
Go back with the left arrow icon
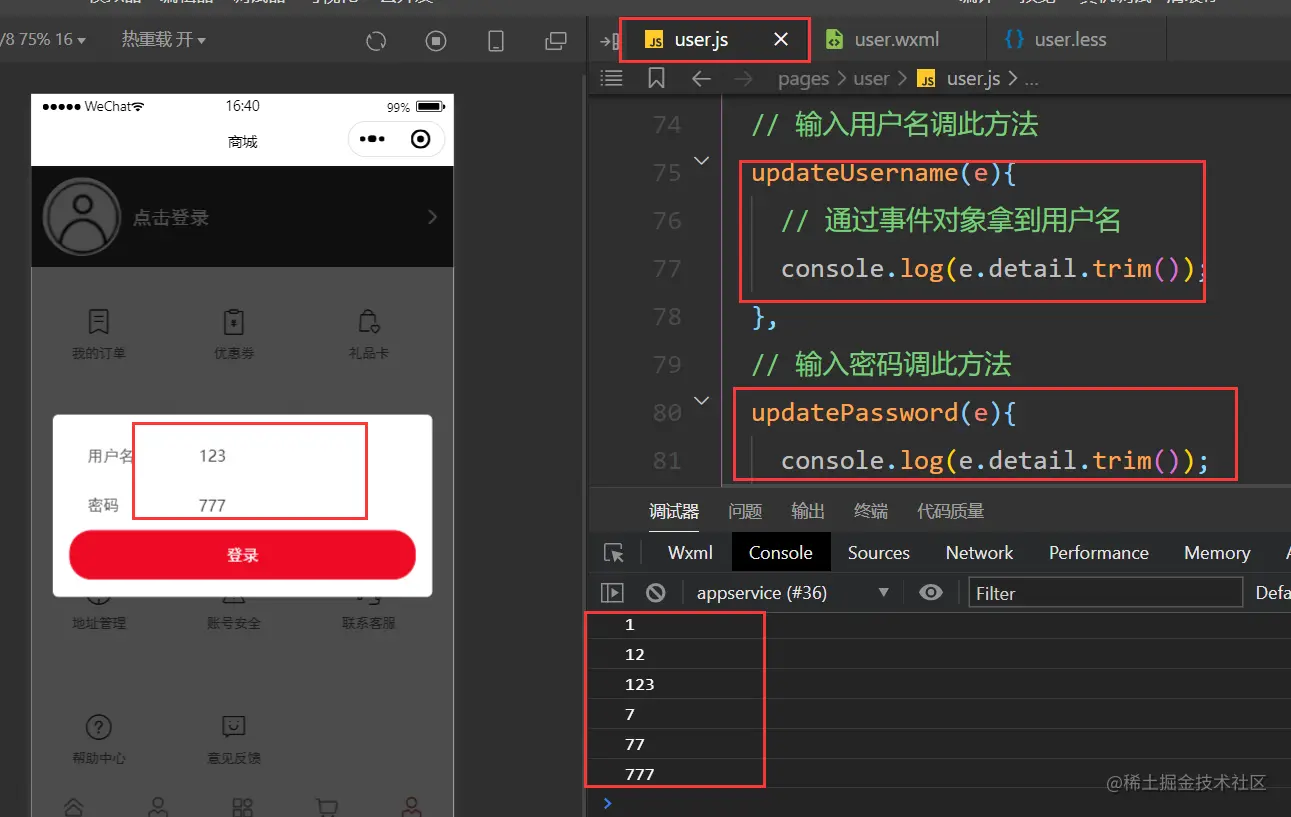[701, 78]
